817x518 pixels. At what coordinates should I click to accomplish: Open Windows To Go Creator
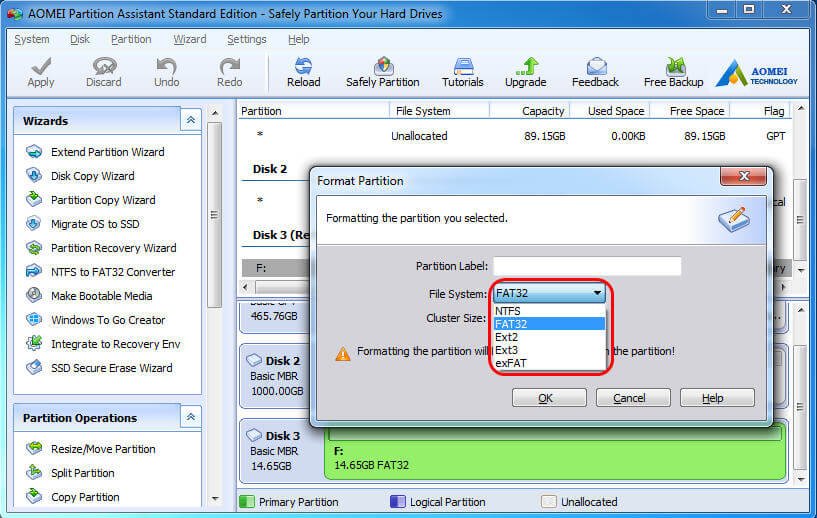click(108, 319)
